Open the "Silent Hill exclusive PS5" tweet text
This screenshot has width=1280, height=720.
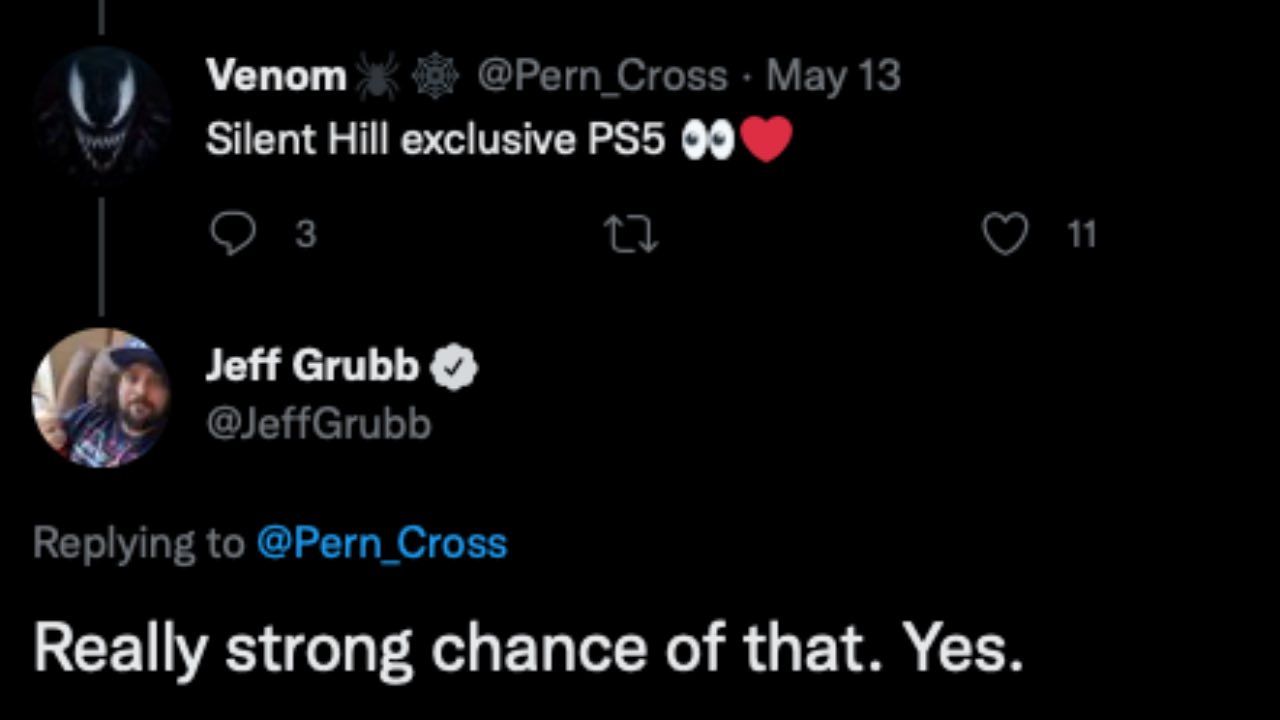435,141
